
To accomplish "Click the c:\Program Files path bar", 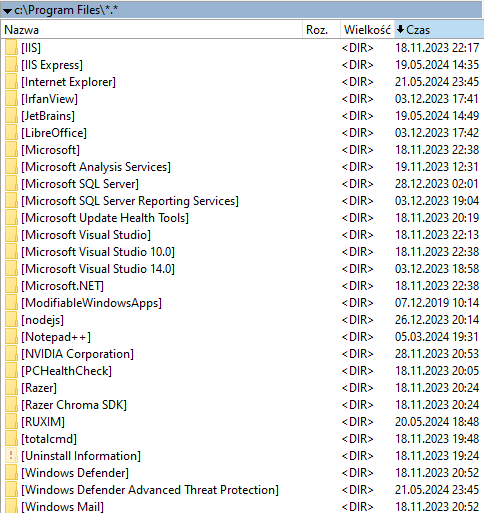I will [242, 10].
